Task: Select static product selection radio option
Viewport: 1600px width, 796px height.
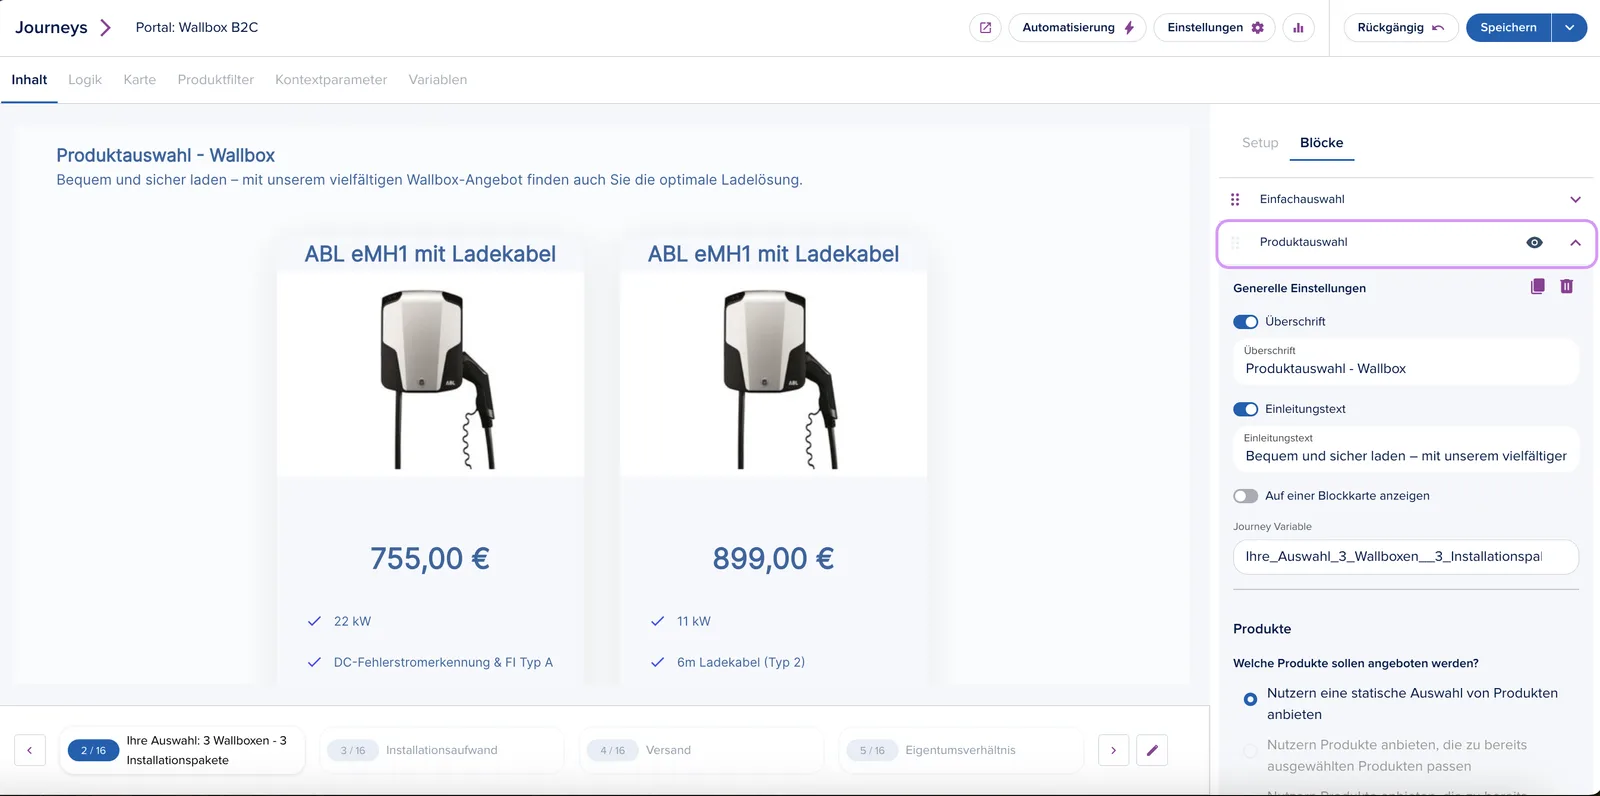Action: point(1250,699)
